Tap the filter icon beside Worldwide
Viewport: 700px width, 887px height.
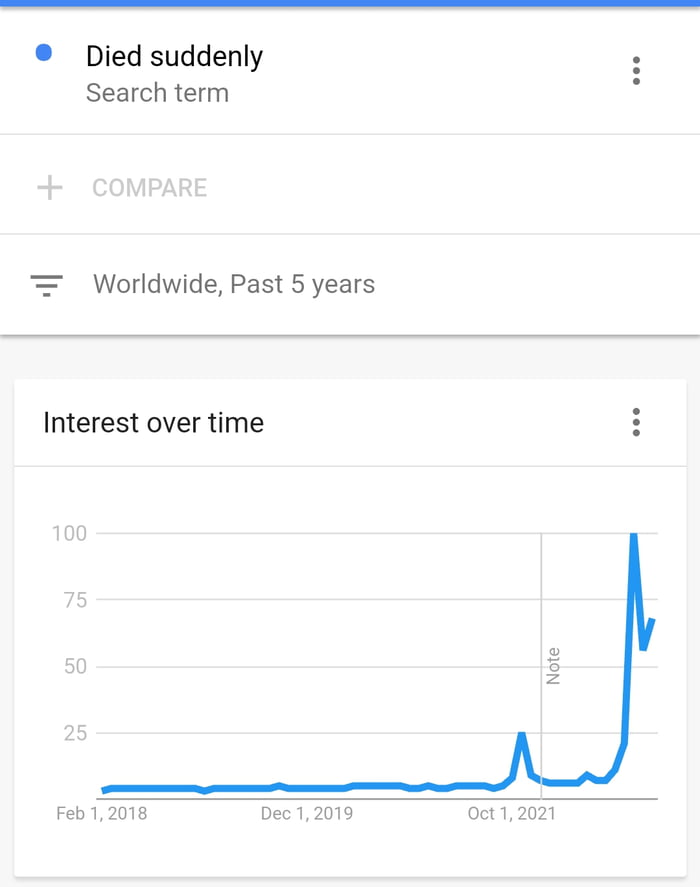tap(47, 285)
